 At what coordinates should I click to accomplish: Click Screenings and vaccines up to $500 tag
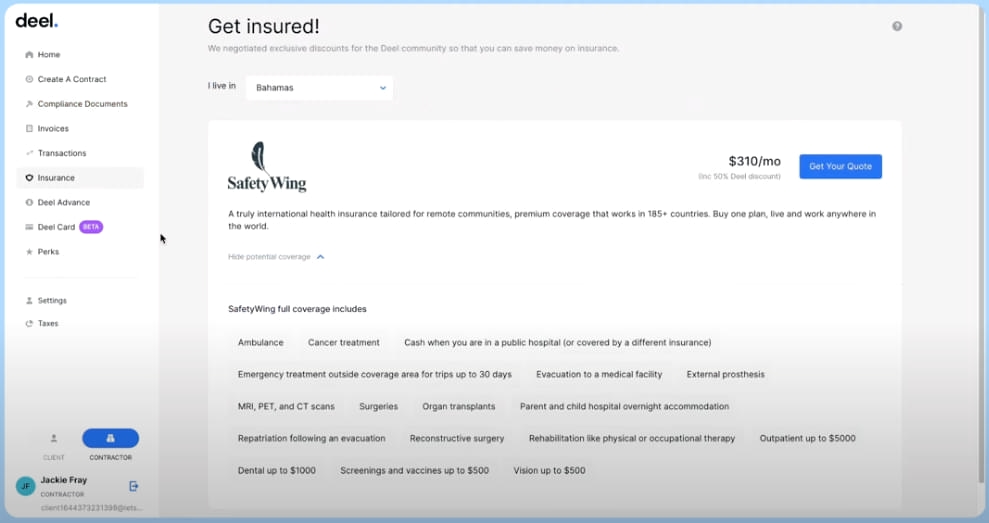[x=414, y=471]
